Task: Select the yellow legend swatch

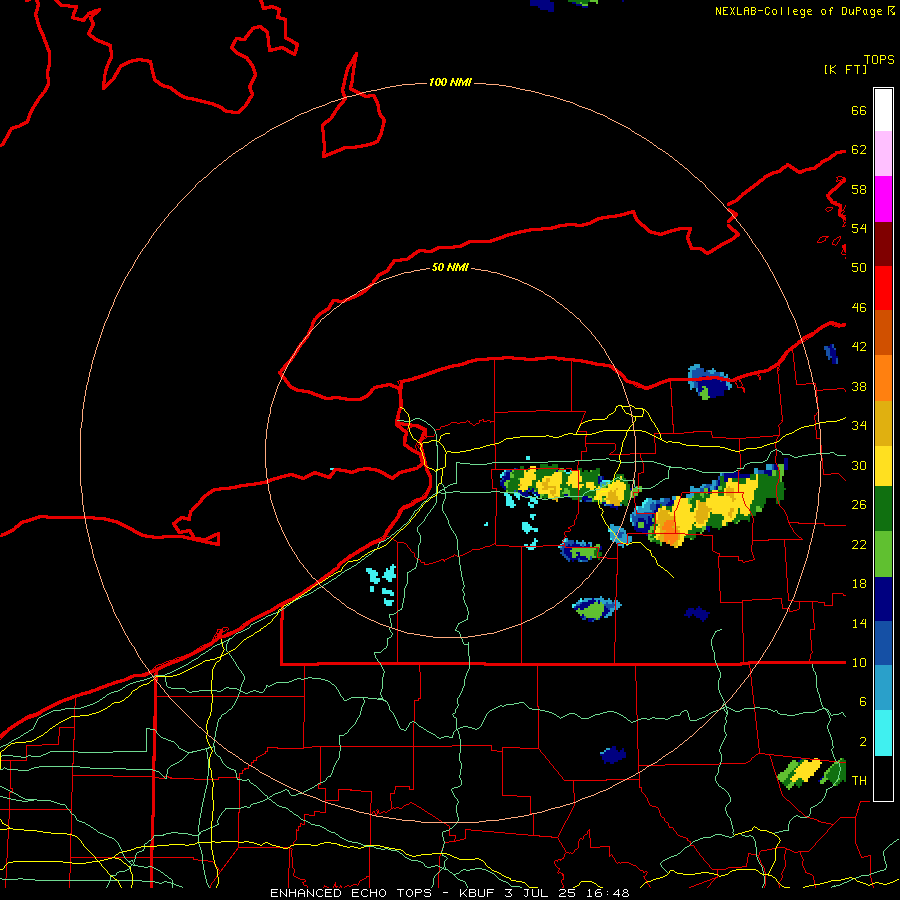Action: (x=883, y=466)
